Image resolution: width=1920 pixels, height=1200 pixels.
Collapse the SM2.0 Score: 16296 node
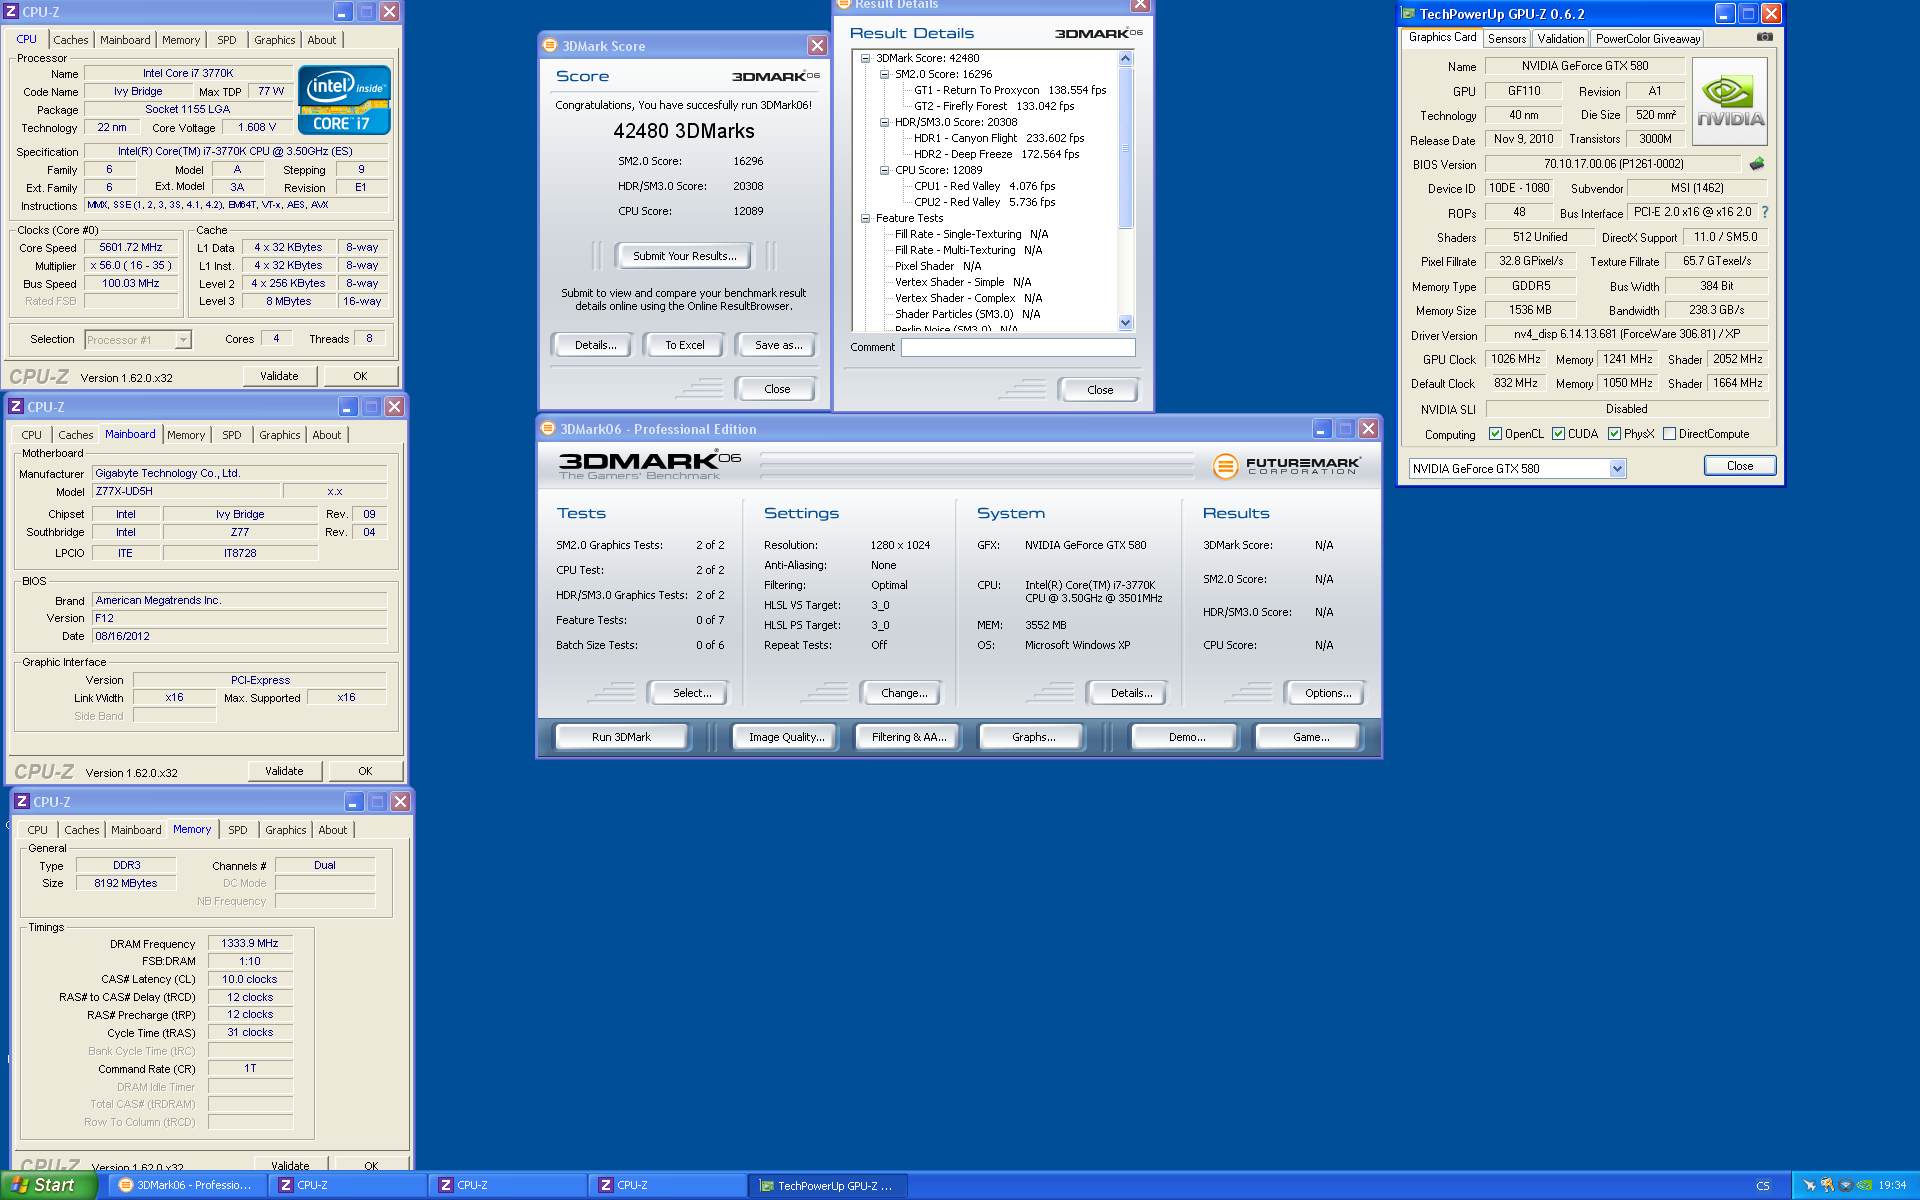[885, 74]
